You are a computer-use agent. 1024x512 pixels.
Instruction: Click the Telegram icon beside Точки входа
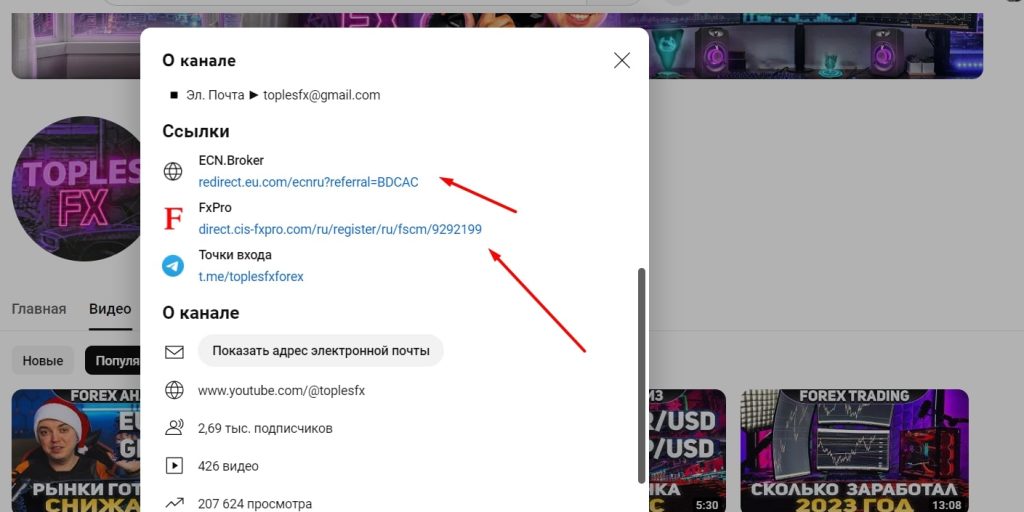[x=173, y=266]
